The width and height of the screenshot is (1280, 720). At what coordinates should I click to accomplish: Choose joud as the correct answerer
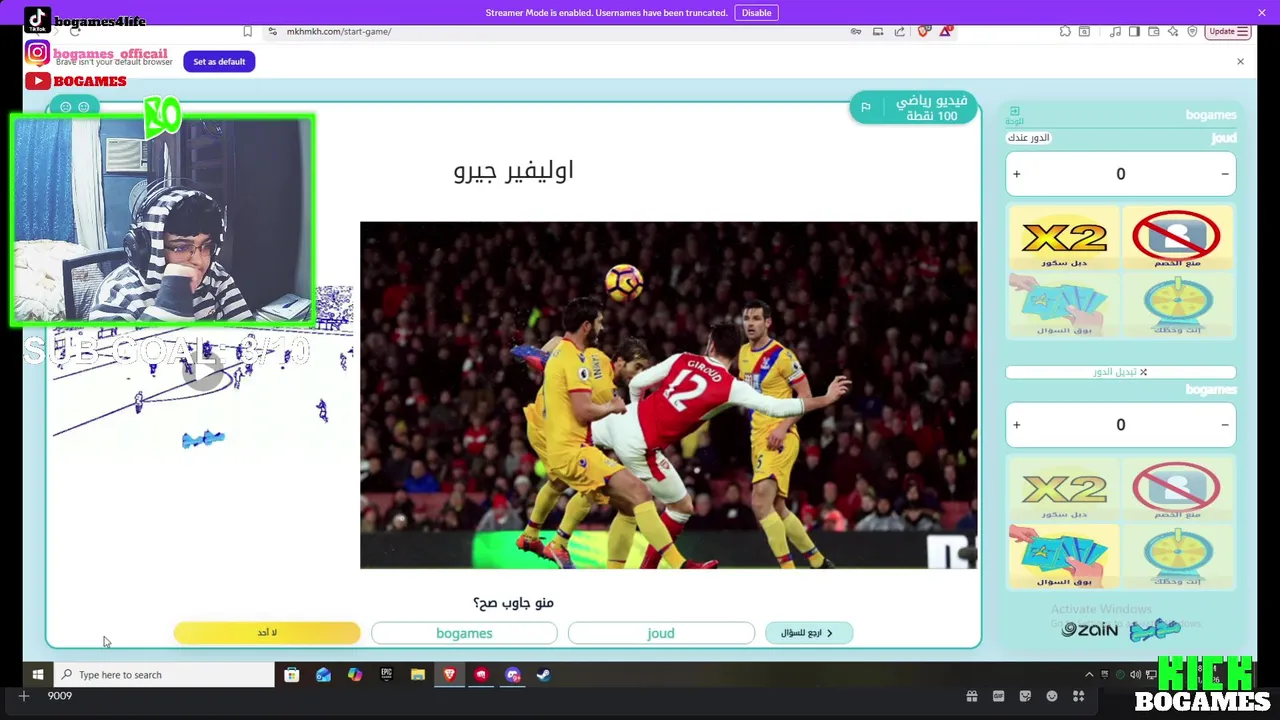661,633
